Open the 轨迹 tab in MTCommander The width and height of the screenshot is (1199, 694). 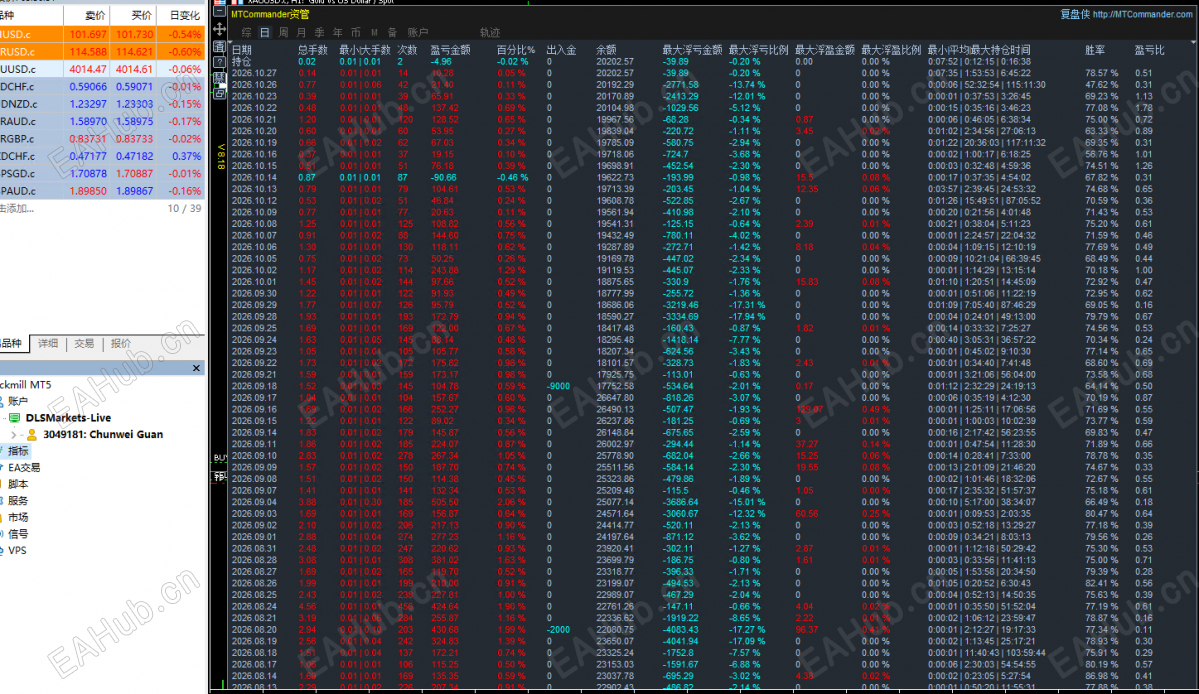[489, 32]
